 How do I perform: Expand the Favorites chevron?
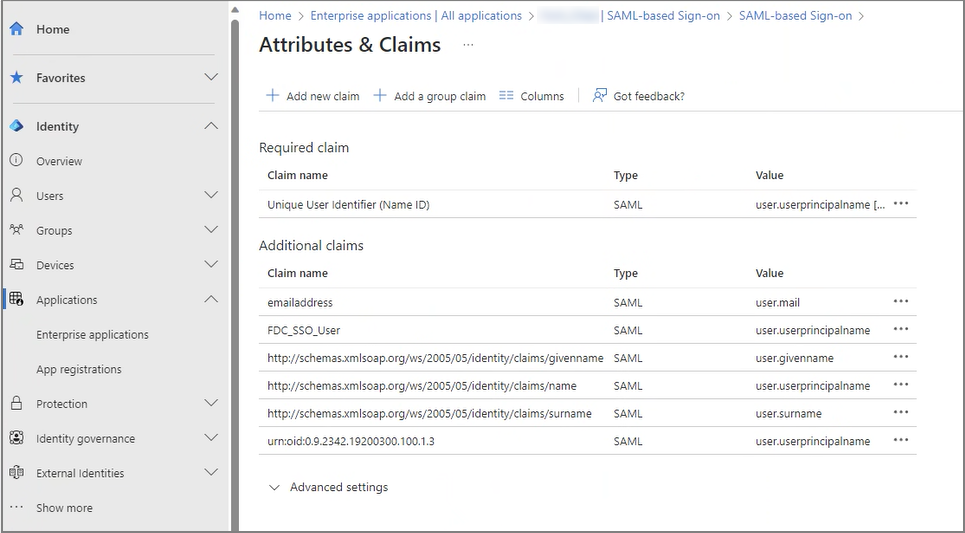pos(210,77)
